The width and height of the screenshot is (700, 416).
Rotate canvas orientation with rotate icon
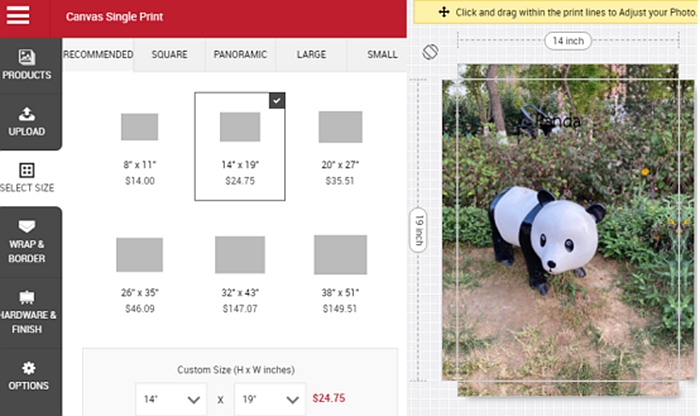point(430,52)
